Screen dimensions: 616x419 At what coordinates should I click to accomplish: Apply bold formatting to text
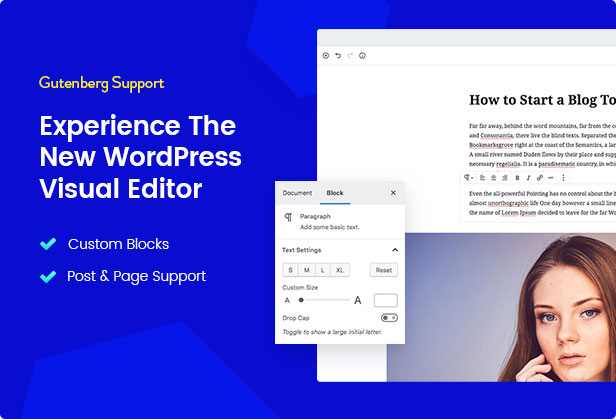point(517,177)
